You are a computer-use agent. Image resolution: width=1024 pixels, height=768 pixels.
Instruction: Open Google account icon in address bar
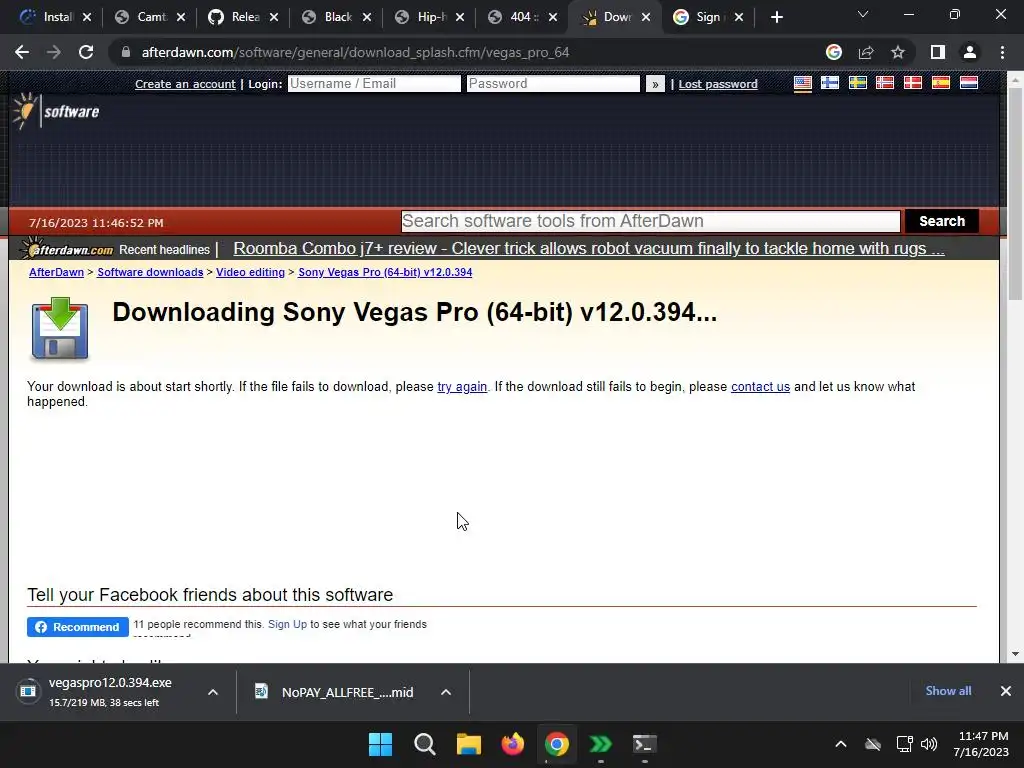[833, 52]
